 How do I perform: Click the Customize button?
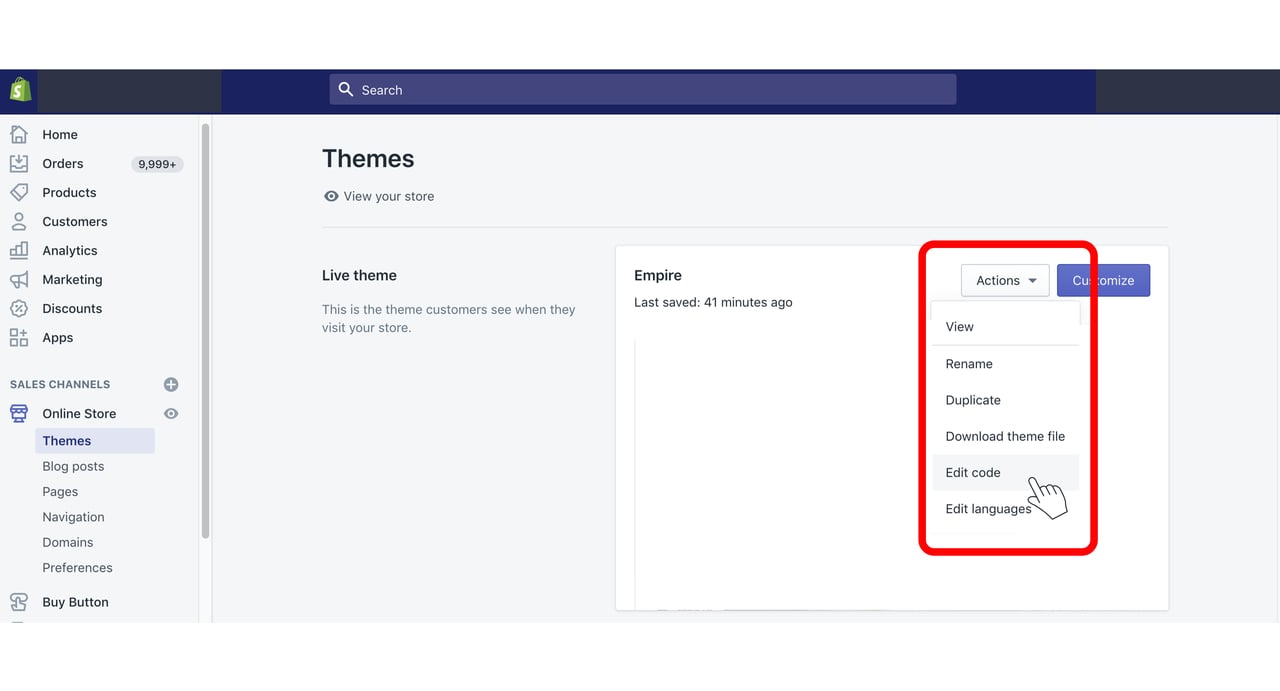pos(1103,280)
